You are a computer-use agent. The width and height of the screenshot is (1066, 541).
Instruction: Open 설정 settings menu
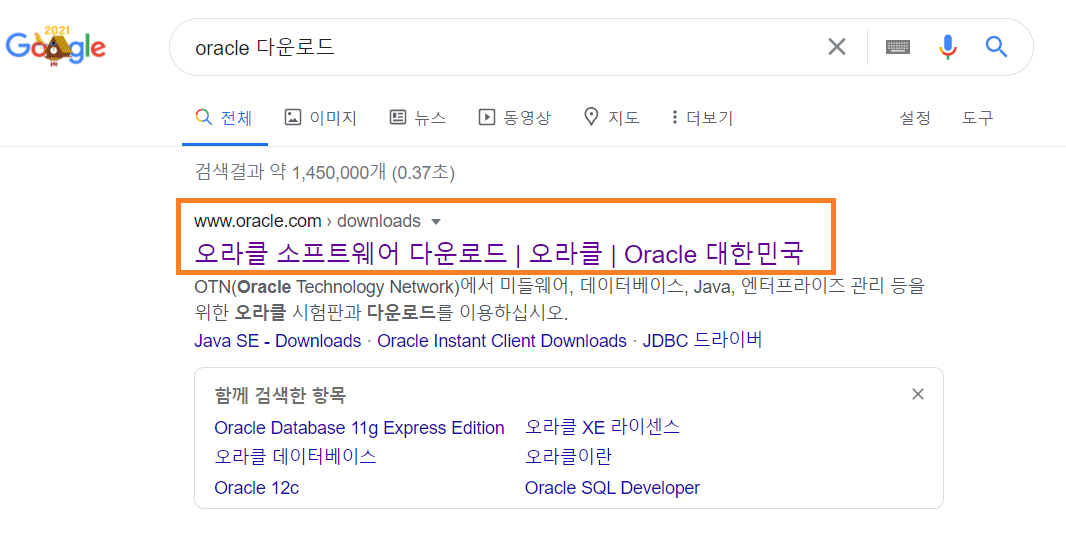[x=914, y=118]
